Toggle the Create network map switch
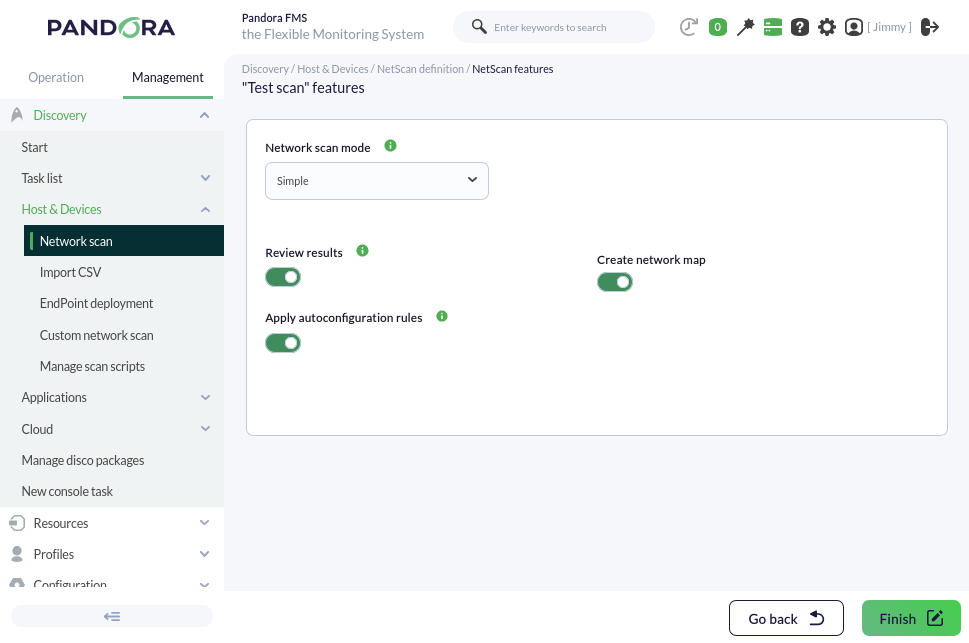This screenshot has height=643, width=969. [x=615, y=282]
